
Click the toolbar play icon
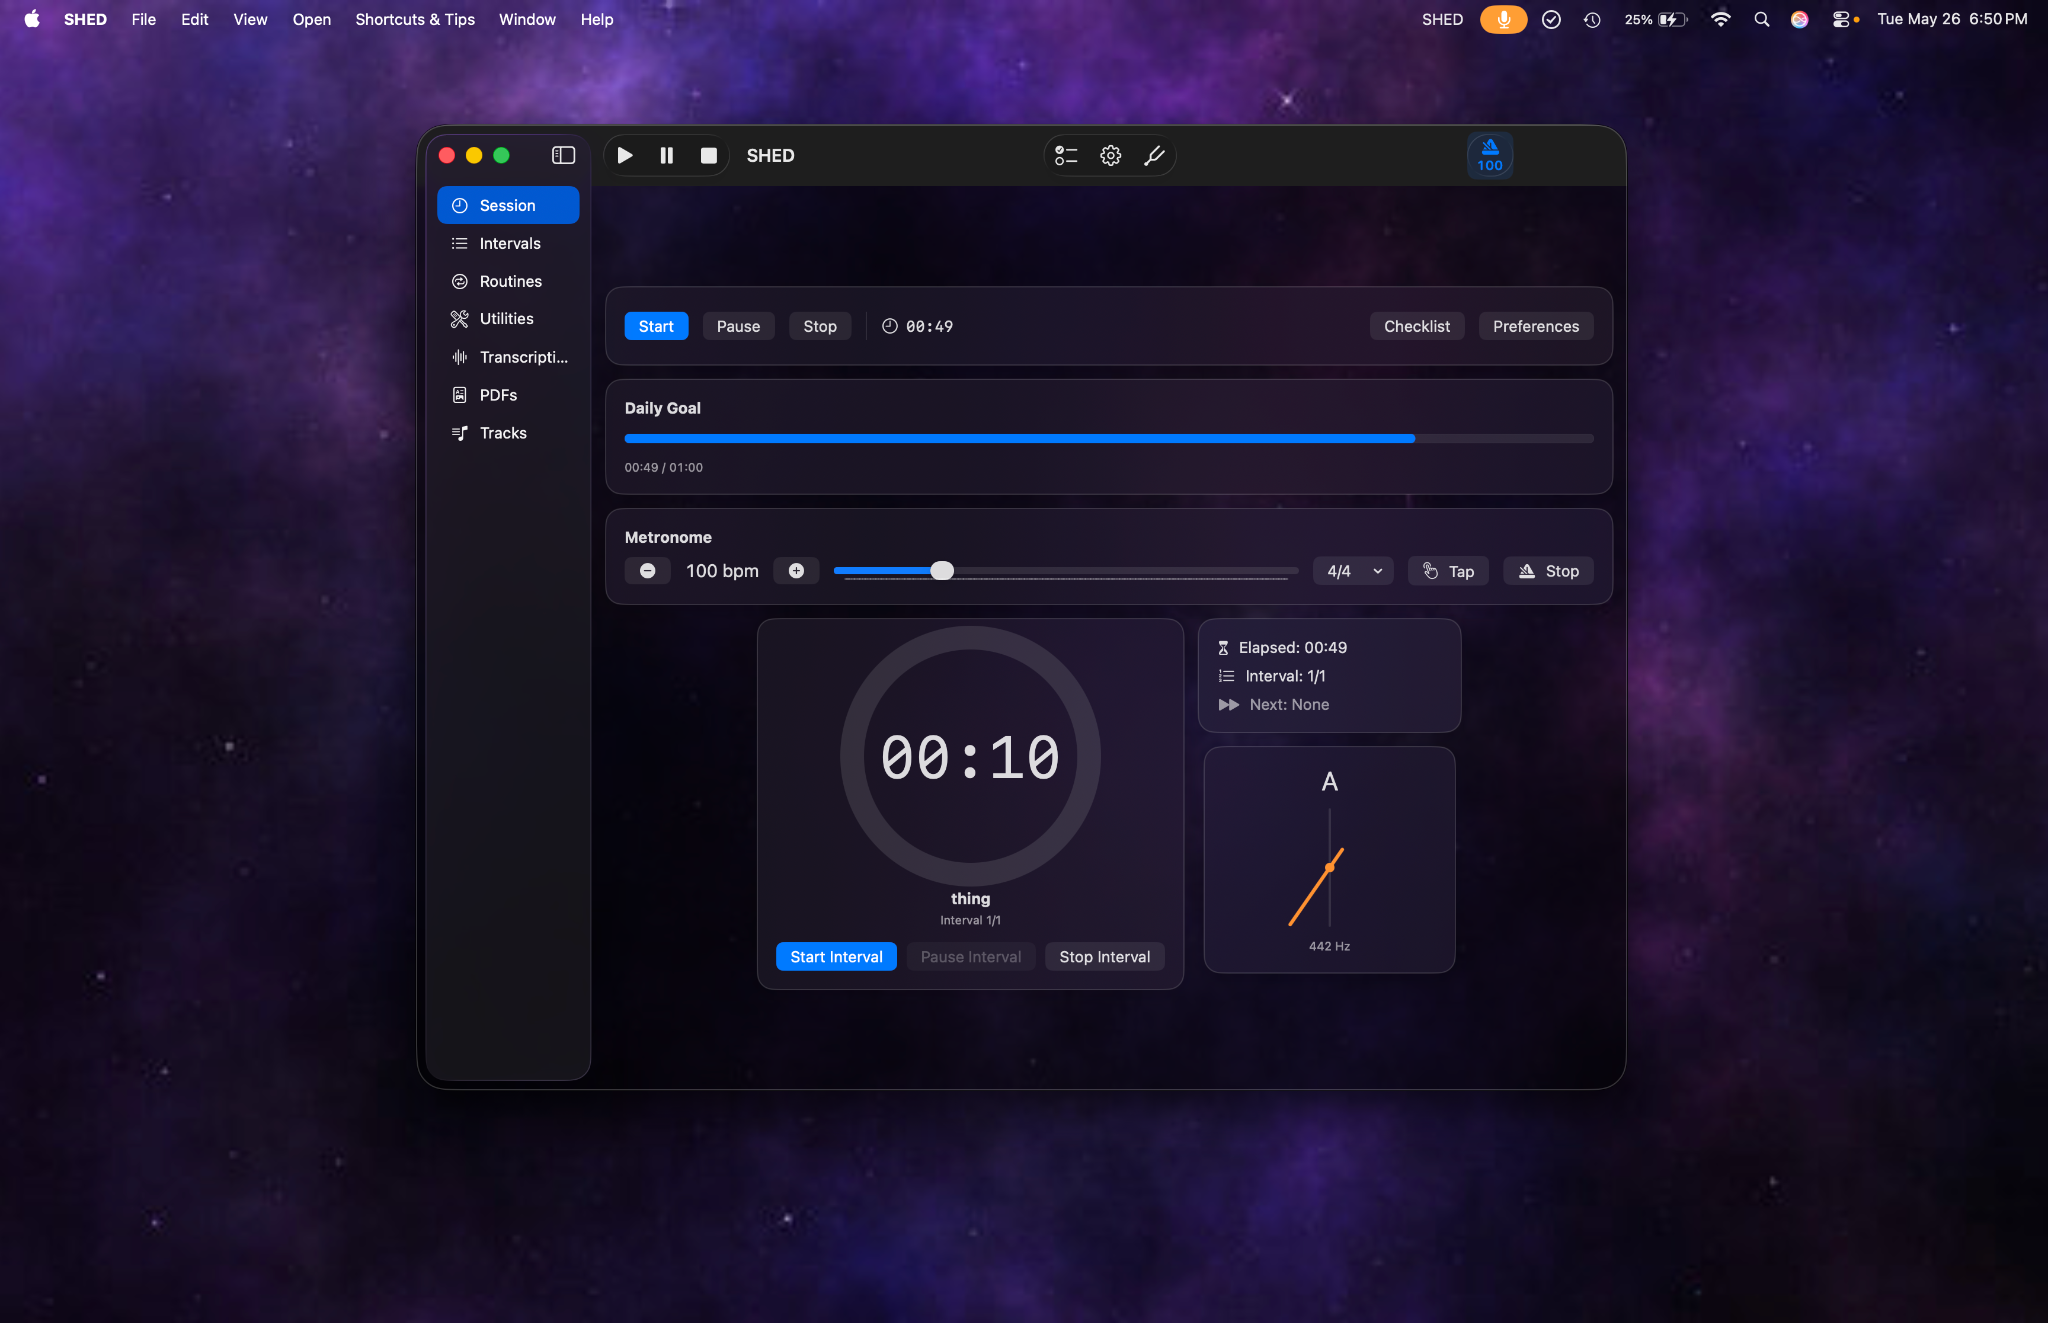625,155
